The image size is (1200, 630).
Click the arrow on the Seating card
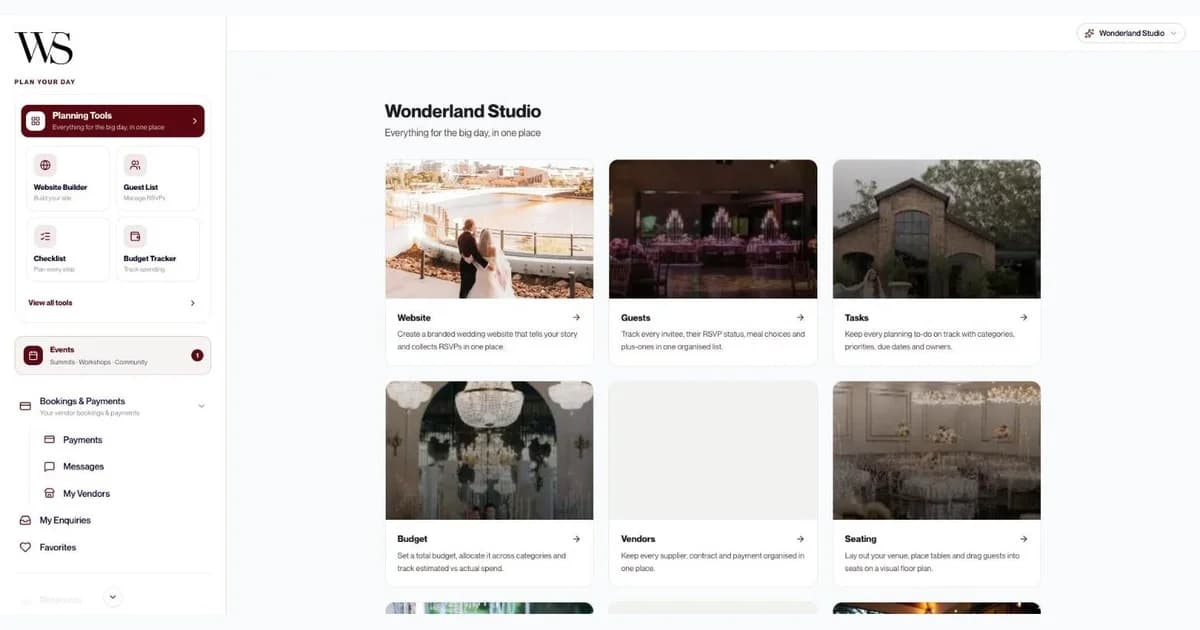(x=1024, y=538)
